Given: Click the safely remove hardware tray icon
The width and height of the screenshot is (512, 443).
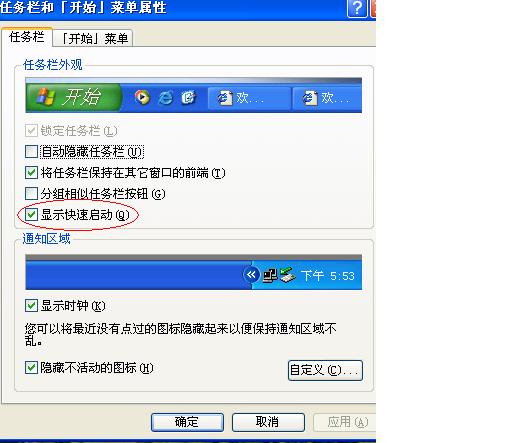Looking at the screenshot, I should coord(287,275).
